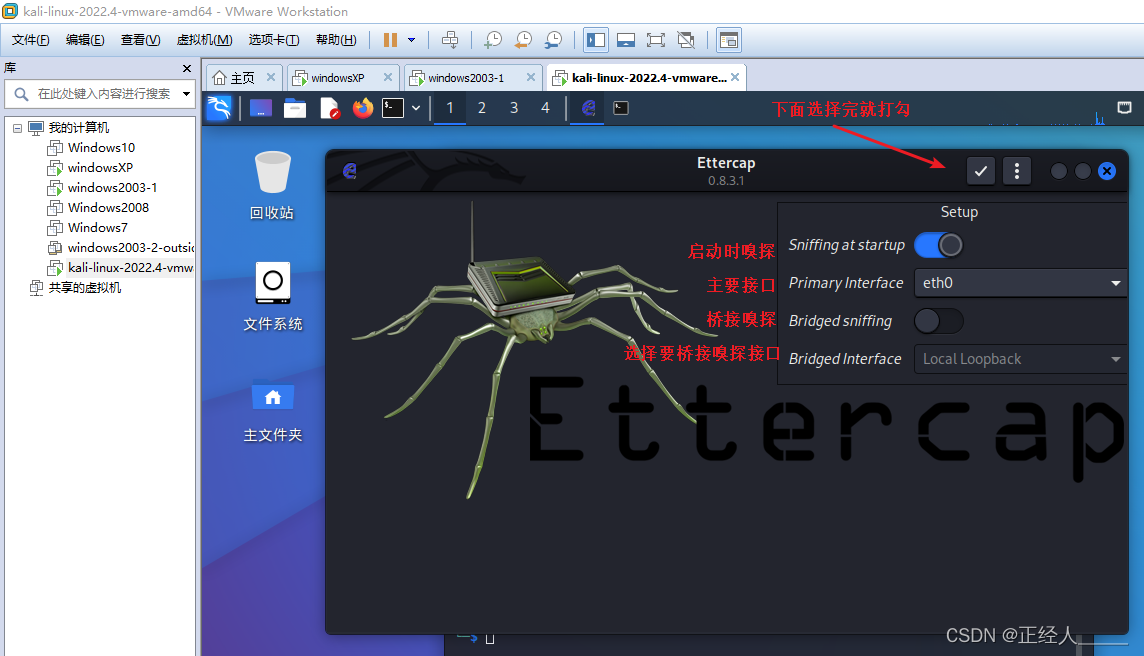
Task: Open the snapshot manager toolbar icon
Action: [554, 39]
